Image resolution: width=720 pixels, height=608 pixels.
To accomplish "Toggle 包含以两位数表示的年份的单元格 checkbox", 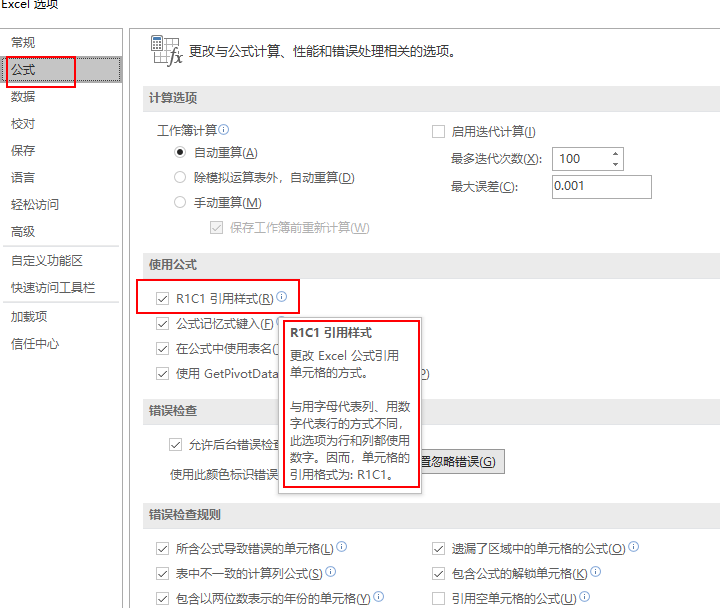I will click(x=162, y=598).
